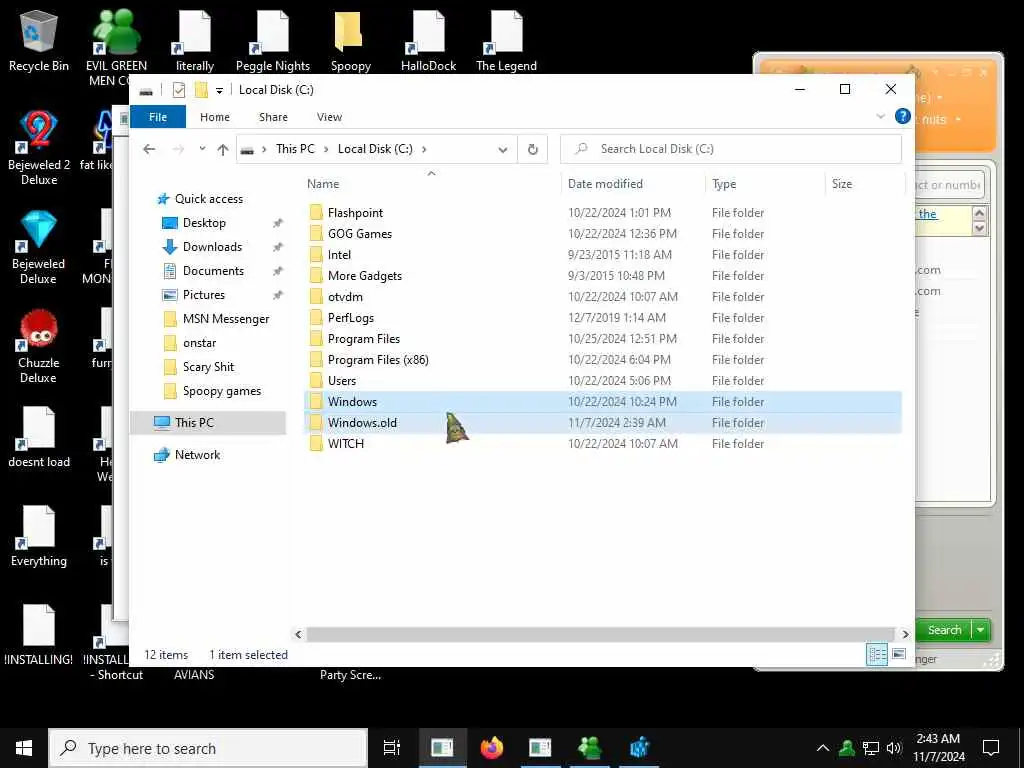
Task: Expand the chevron after Local Disk (C:) in path
Action: (424, 149)
